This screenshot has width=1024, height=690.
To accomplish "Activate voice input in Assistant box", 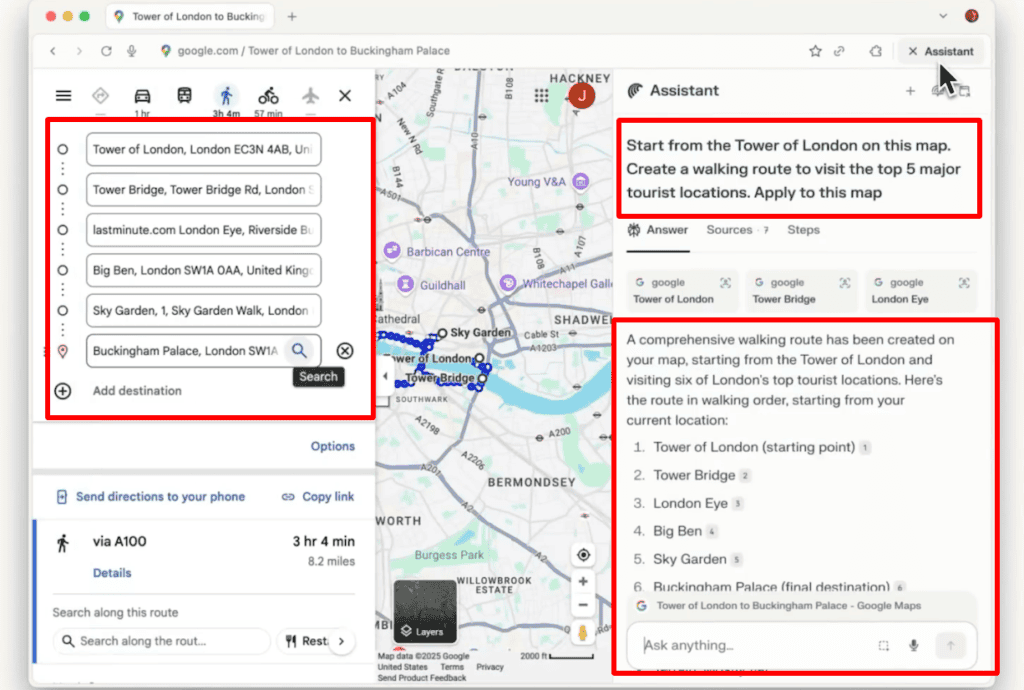I will (x=914, y=646).
